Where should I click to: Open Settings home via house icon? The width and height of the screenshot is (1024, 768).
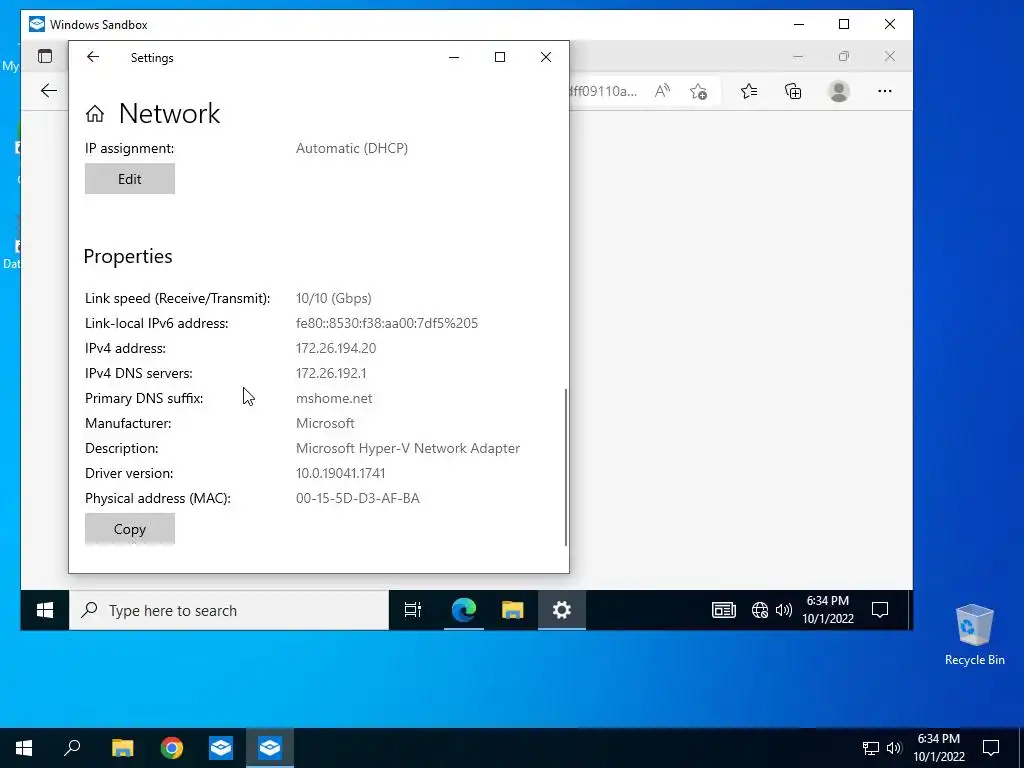95,114
